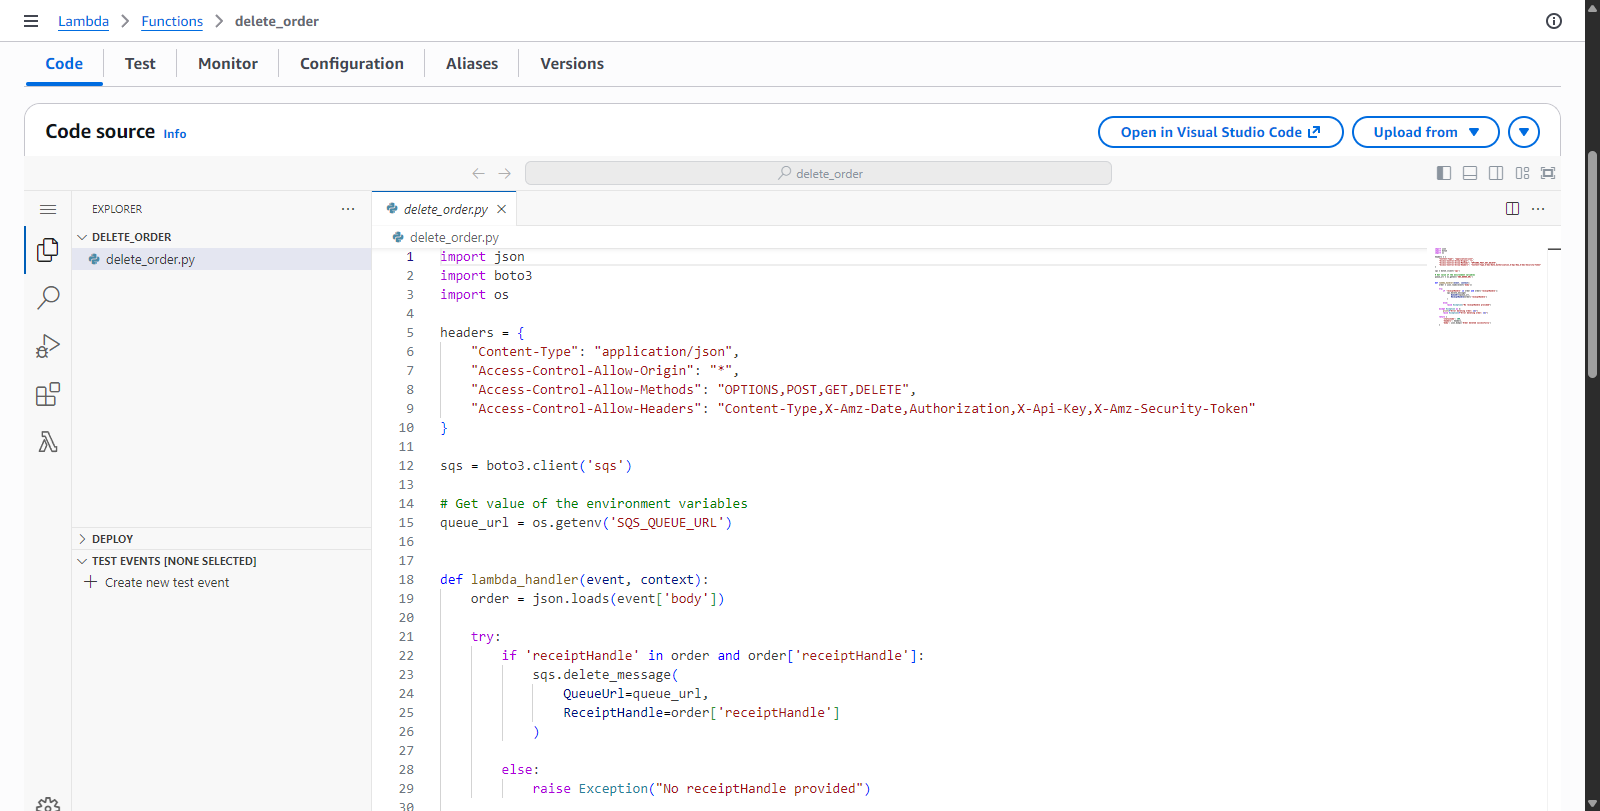Open the AWS Lambda view icon

47,442
